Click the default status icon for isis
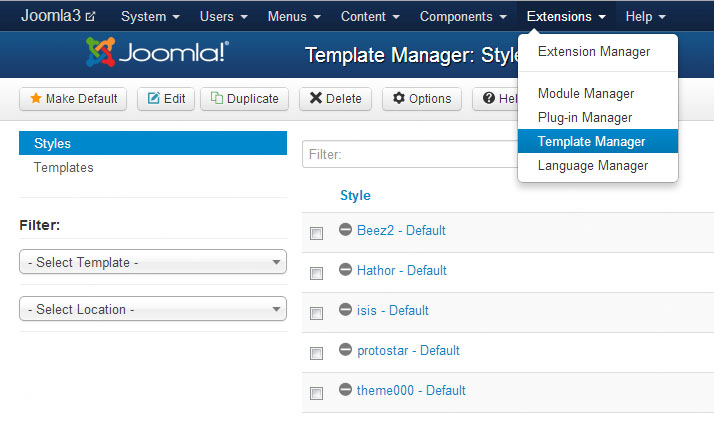 [345, 309]
